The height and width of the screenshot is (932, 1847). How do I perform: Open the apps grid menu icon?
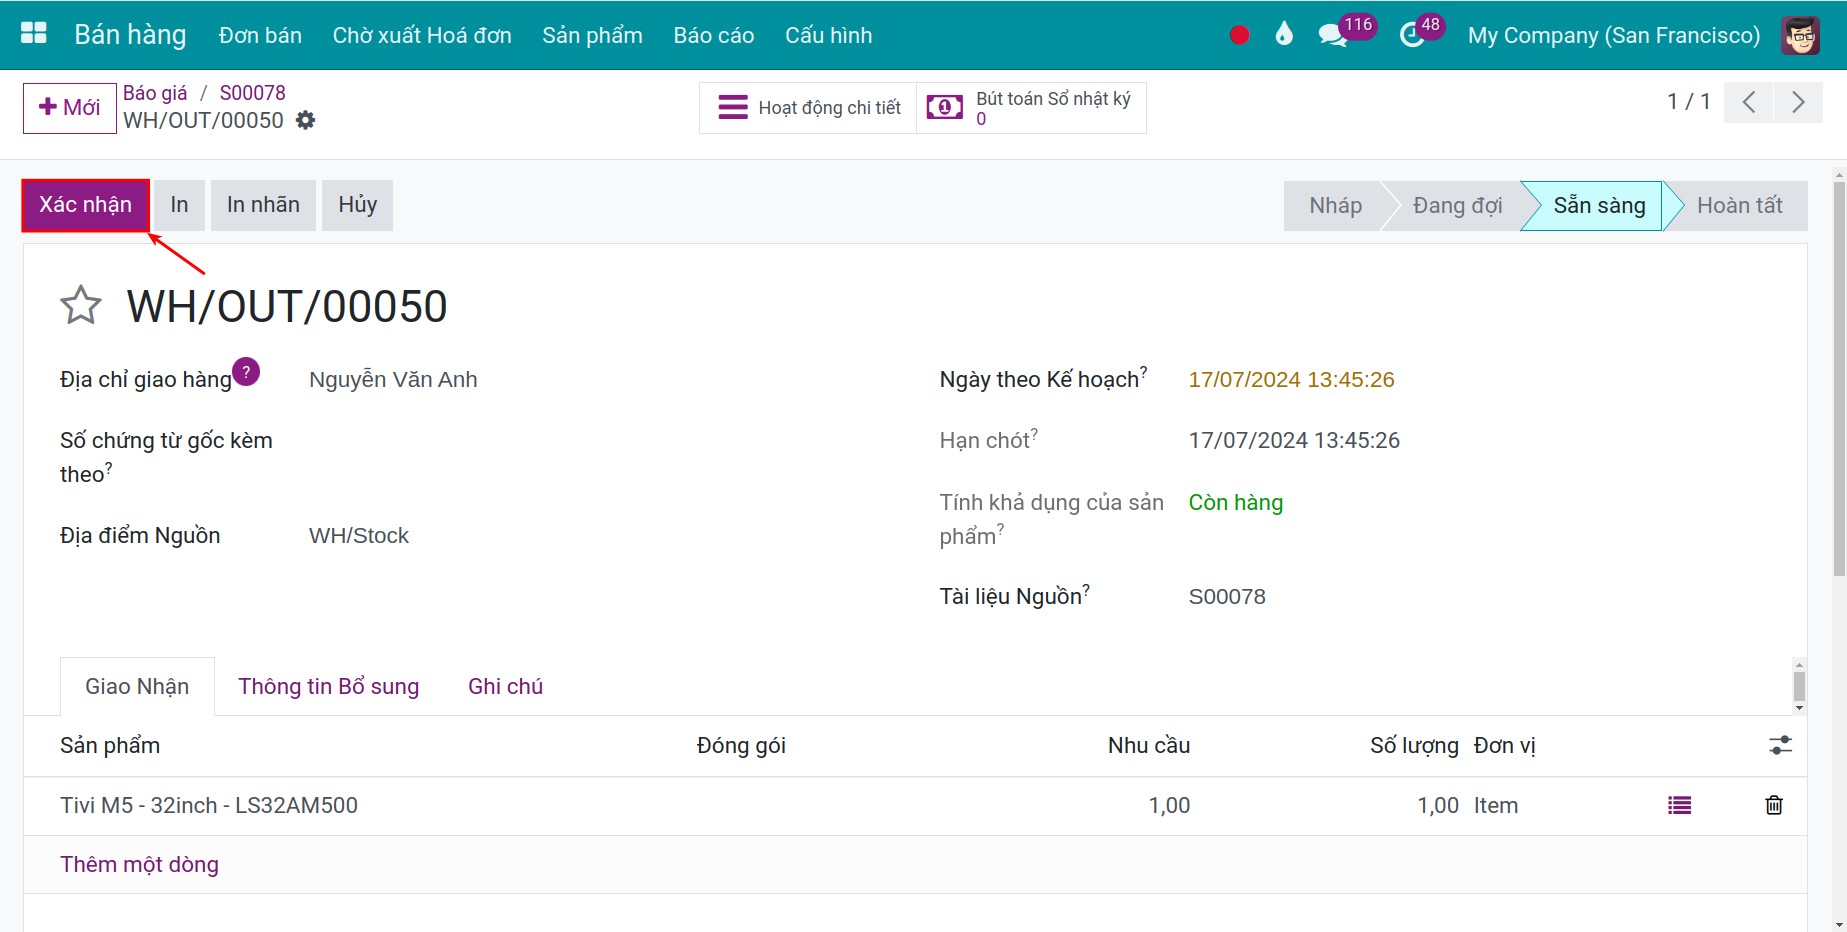pyautogui.click(x=34, y=34)
